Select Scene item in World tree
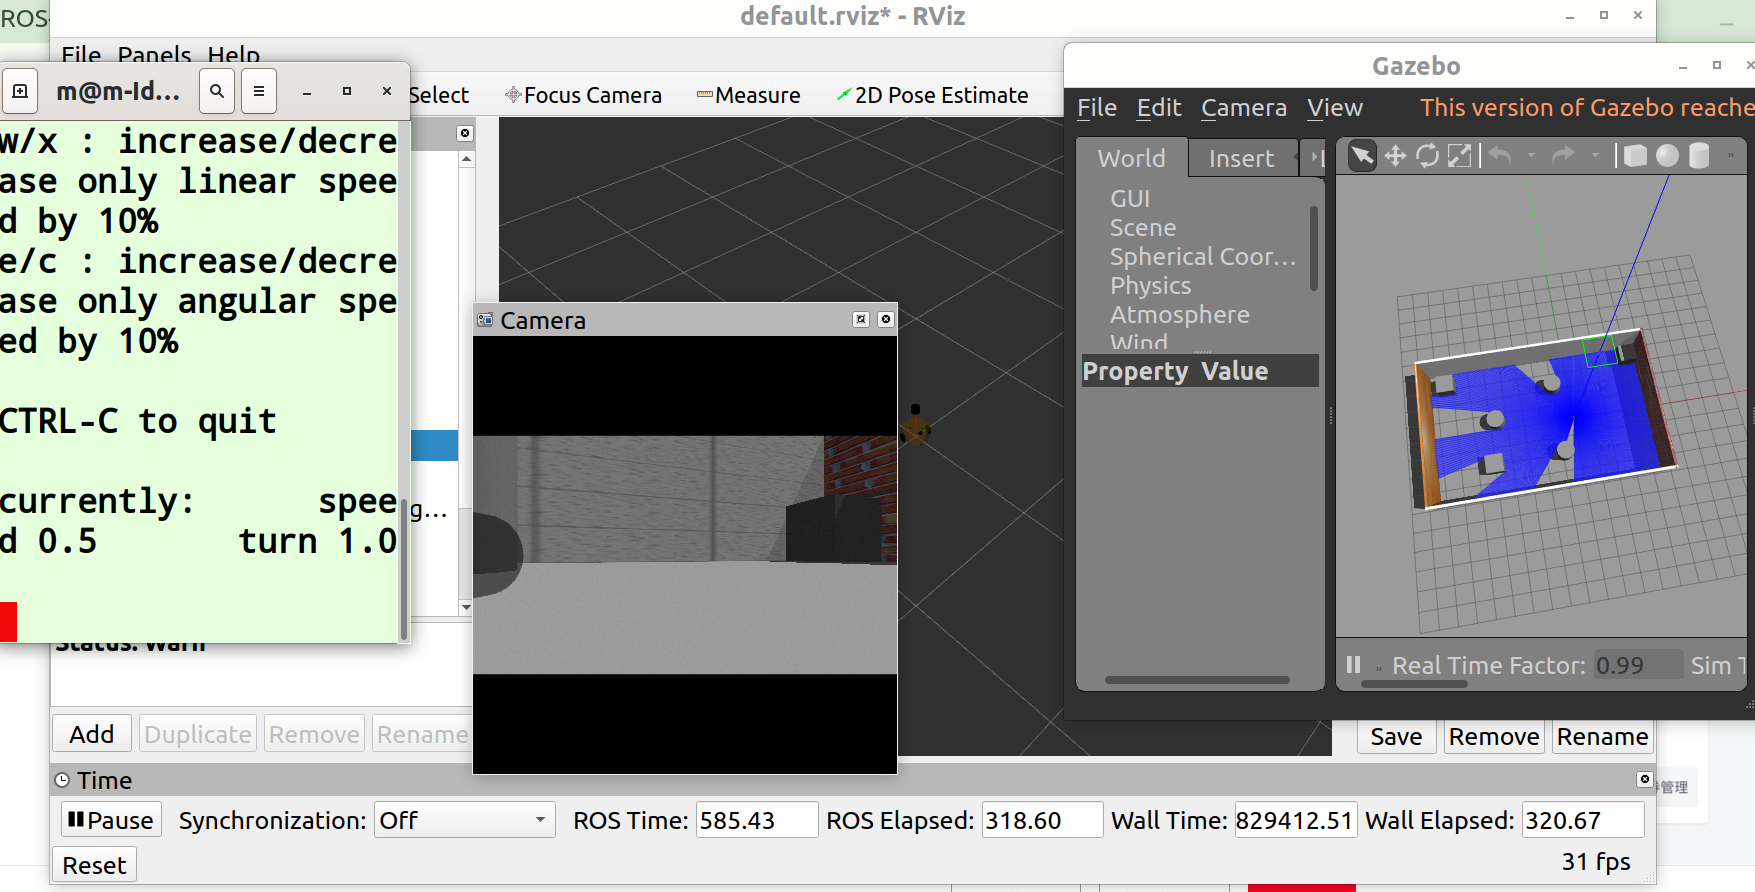The height and width of the screenshot is (892, 1755). pyautogui.click(x=1143, y=227)
